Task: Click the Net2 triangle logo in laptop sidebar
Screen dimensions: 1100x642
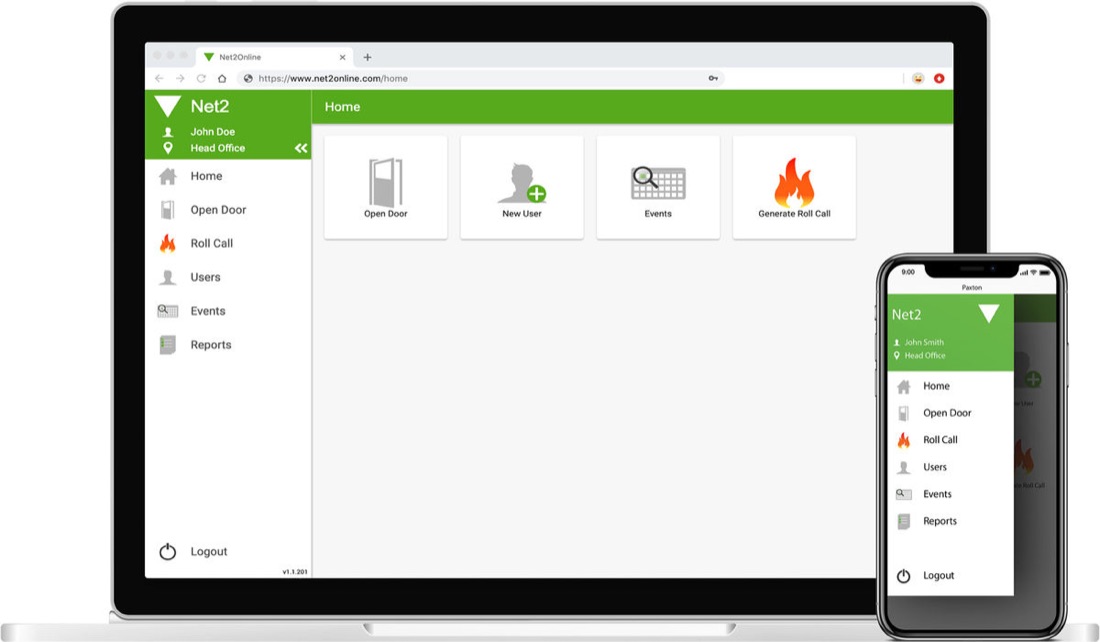Action: click(168, 106)
